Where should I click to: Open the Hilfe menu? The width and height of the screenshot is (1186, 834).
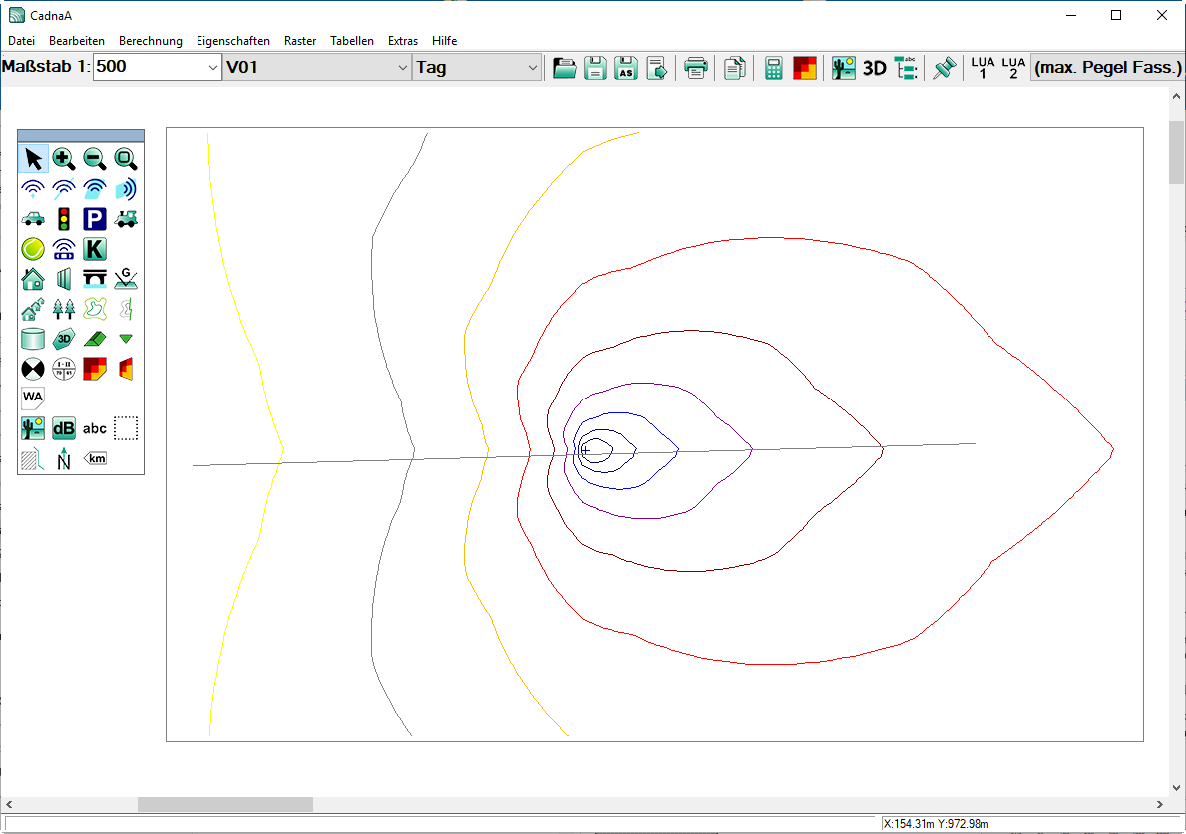pyautogui.click(x=444, y=41)
